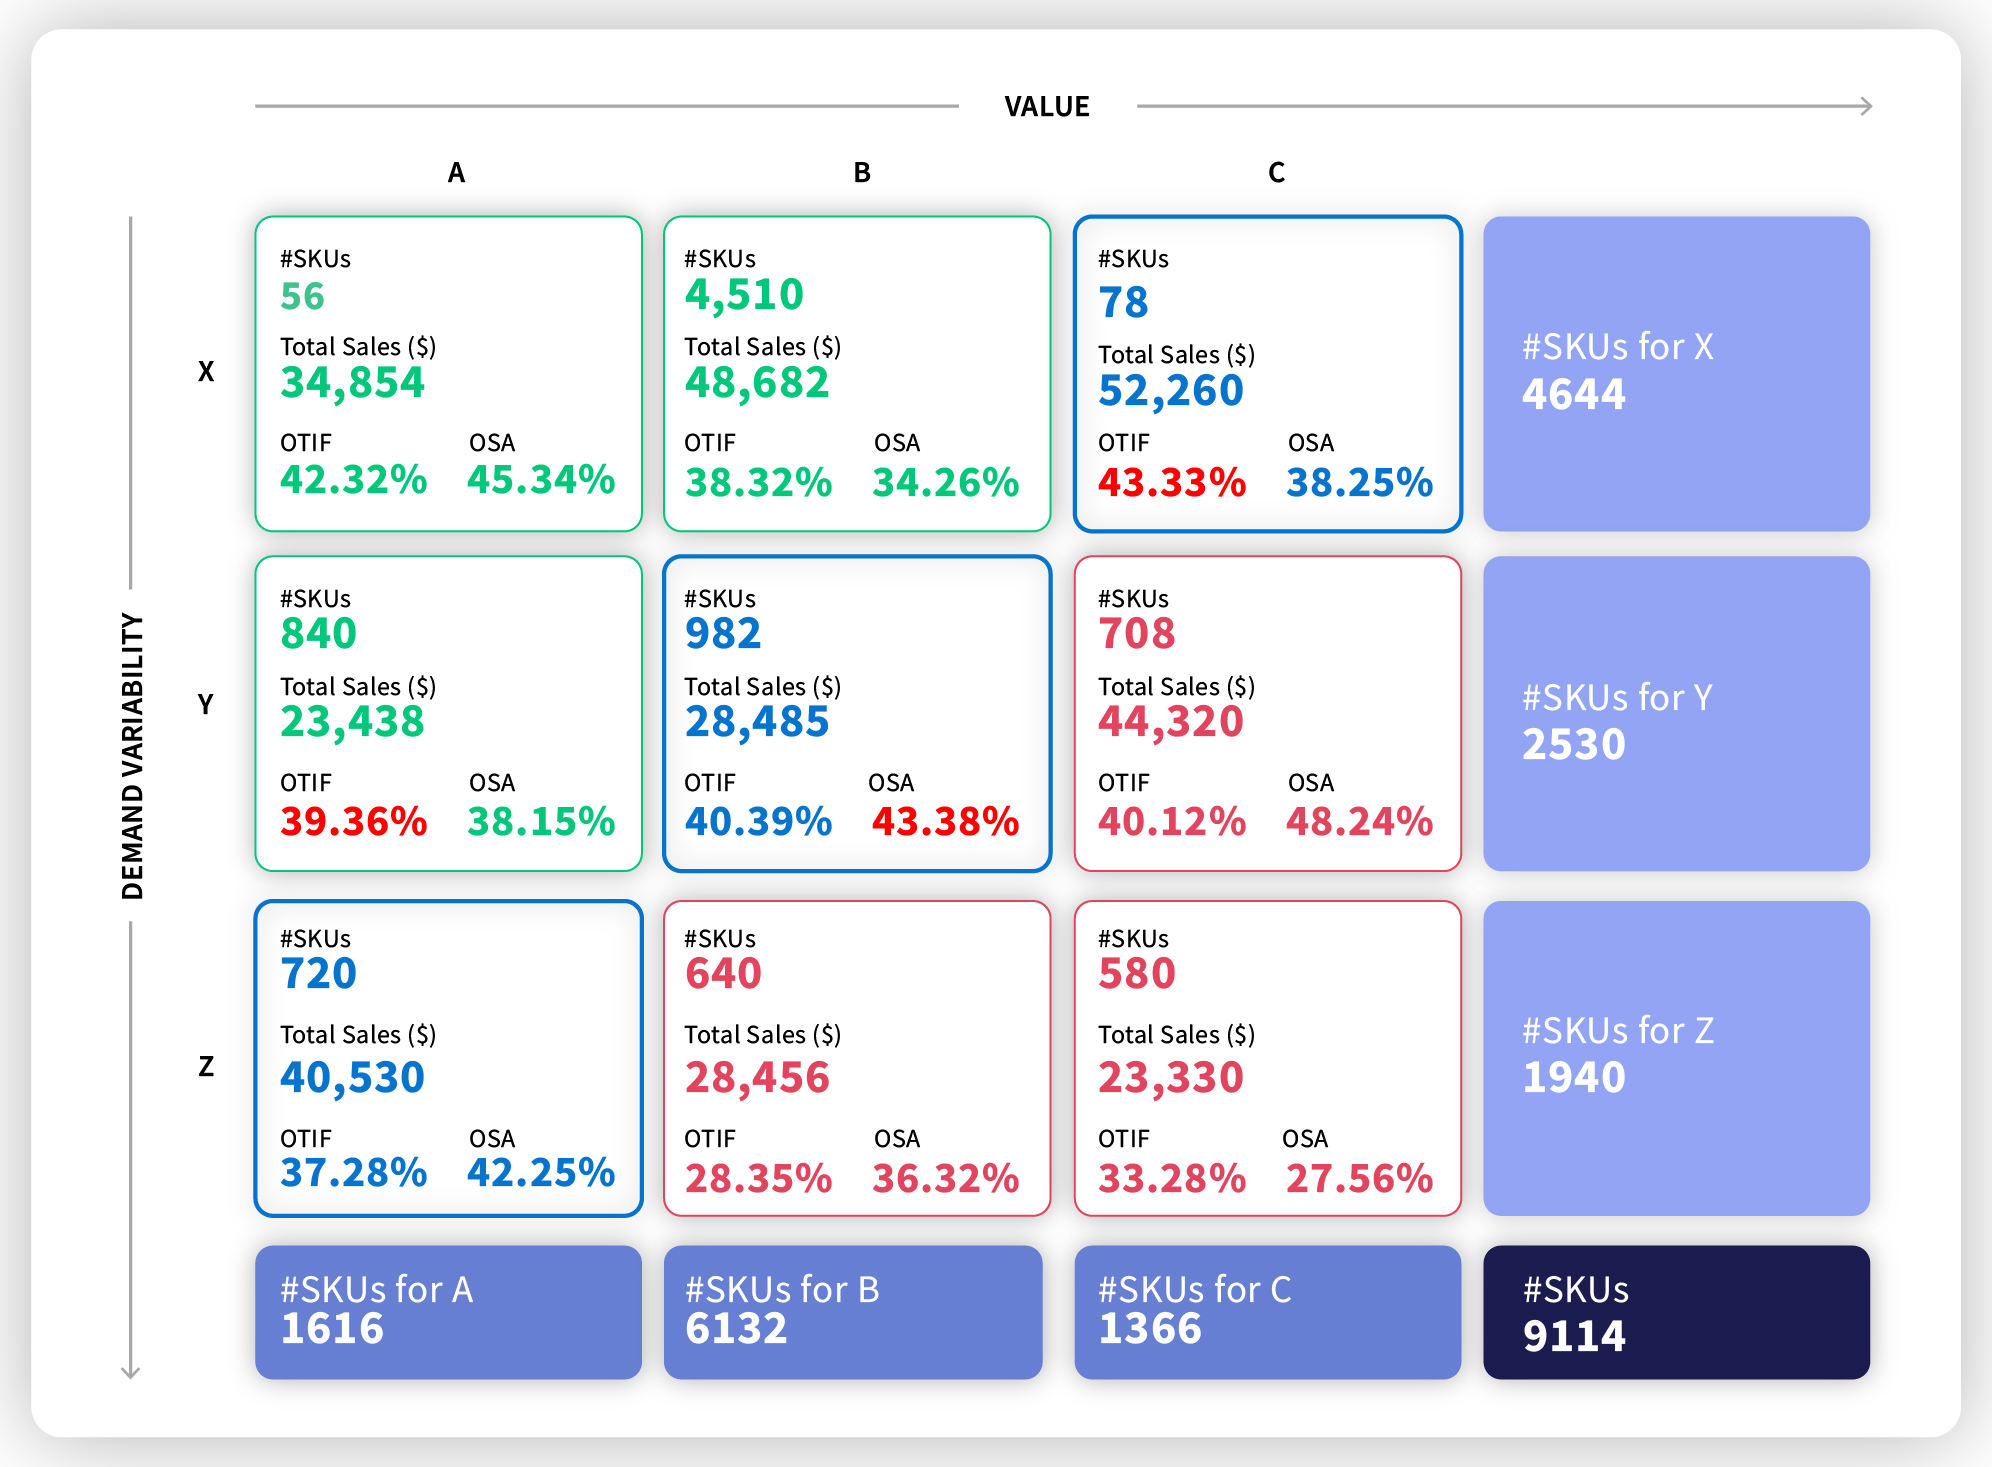
Task: Click OSA value 48.24%
Action: [x=1360, y=822]
